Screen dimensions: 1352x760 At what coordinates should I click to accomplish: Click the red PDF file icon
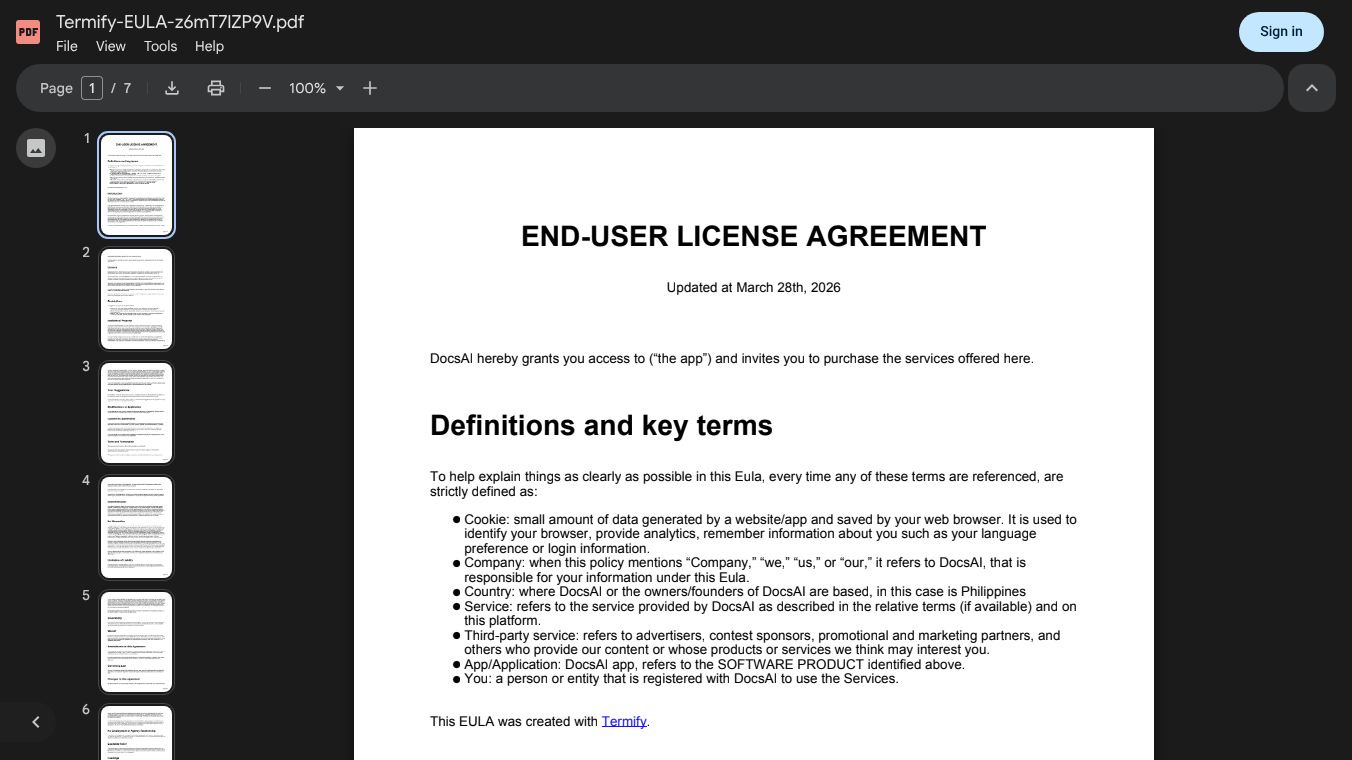pyautogui.click(x=28, y=32)
